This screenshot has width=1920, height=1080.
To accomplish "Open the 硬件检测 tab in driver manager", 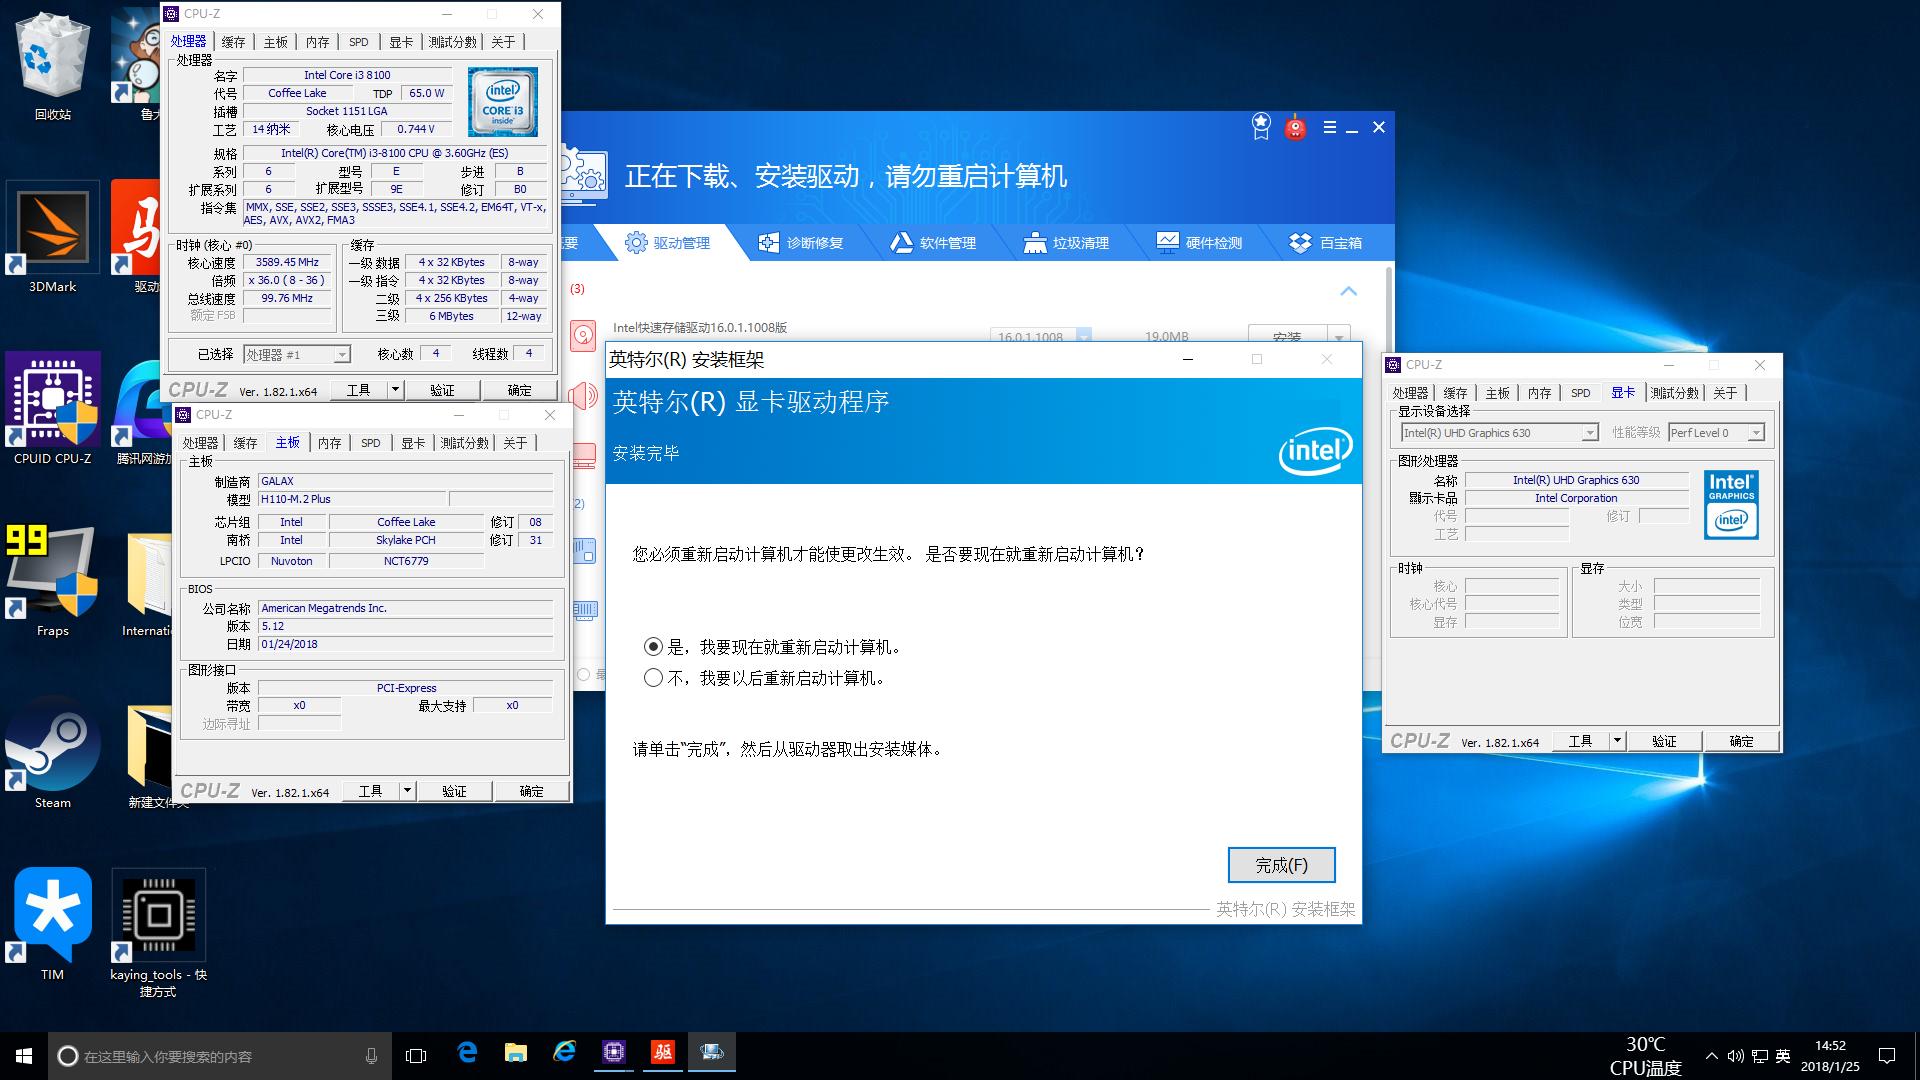I will (x=1201, y=242).
